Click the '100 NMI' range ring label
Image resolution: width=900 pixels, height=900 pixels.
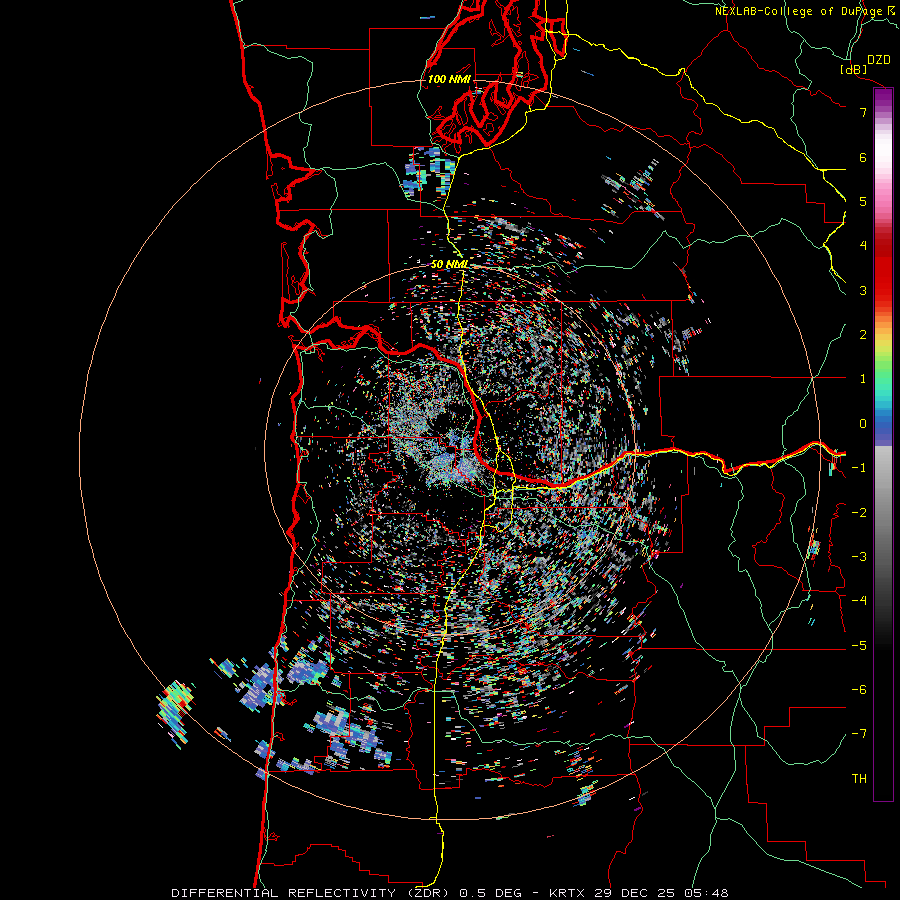[449, 79]
